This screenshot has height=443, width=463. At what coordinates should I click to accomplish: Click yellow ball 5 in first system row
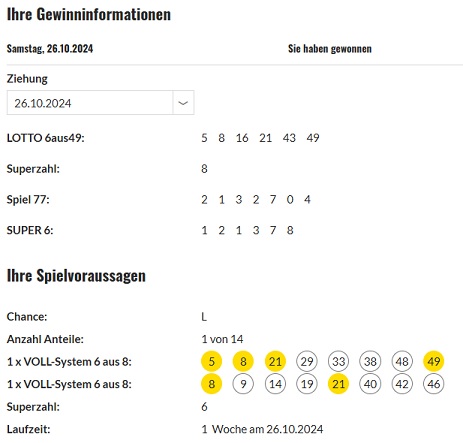[211, 361]
